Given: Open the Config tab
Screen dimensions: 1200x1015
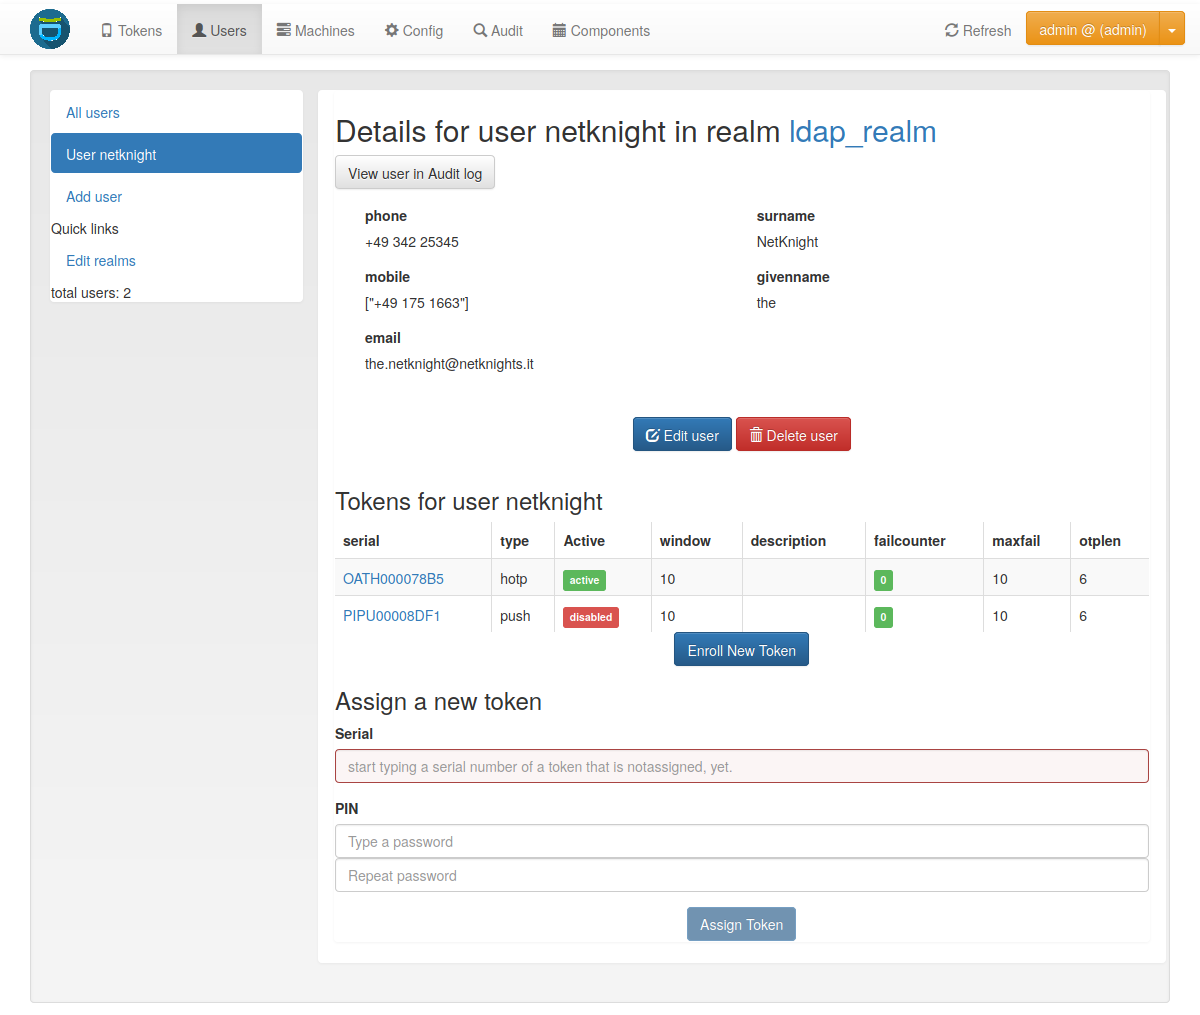Looking at the screenshot, I should (x=414, y=31).
